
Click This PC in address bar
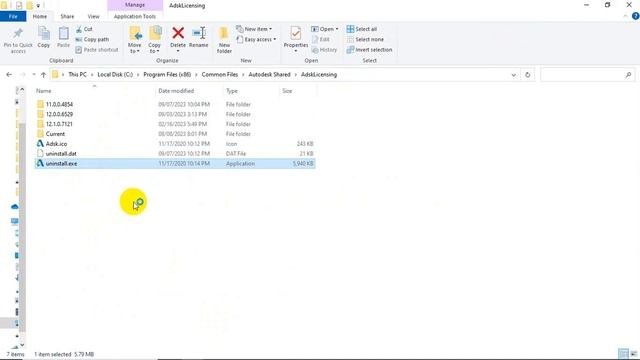(x=77, y=75)
